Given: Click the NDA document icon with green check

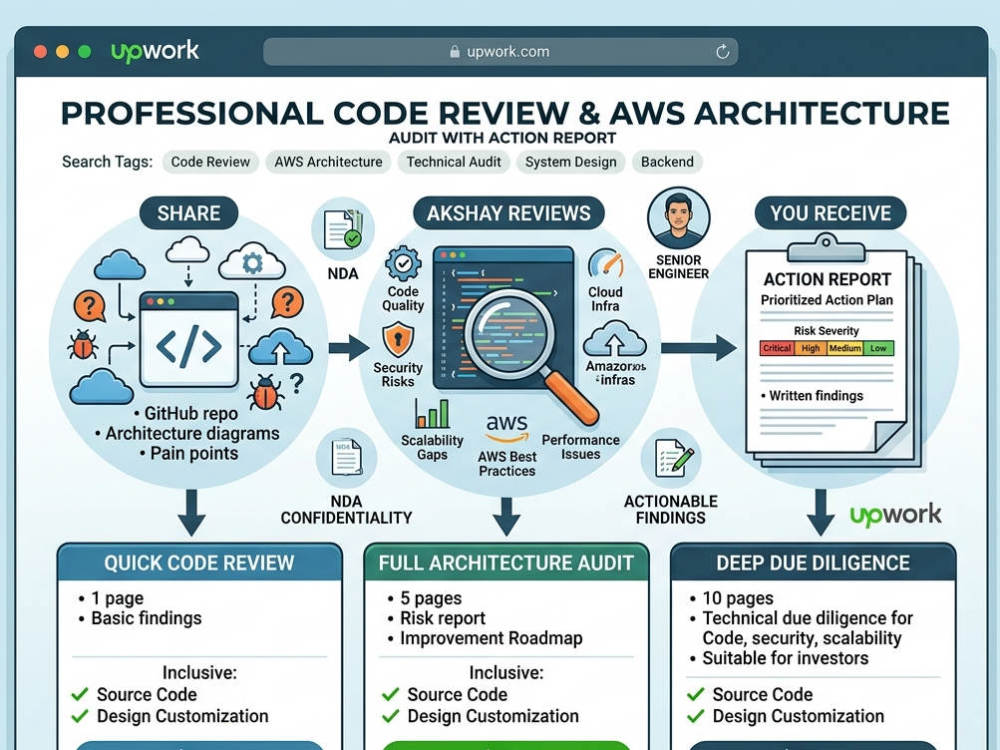Looking at the screenshot, I should click(343, 230).
